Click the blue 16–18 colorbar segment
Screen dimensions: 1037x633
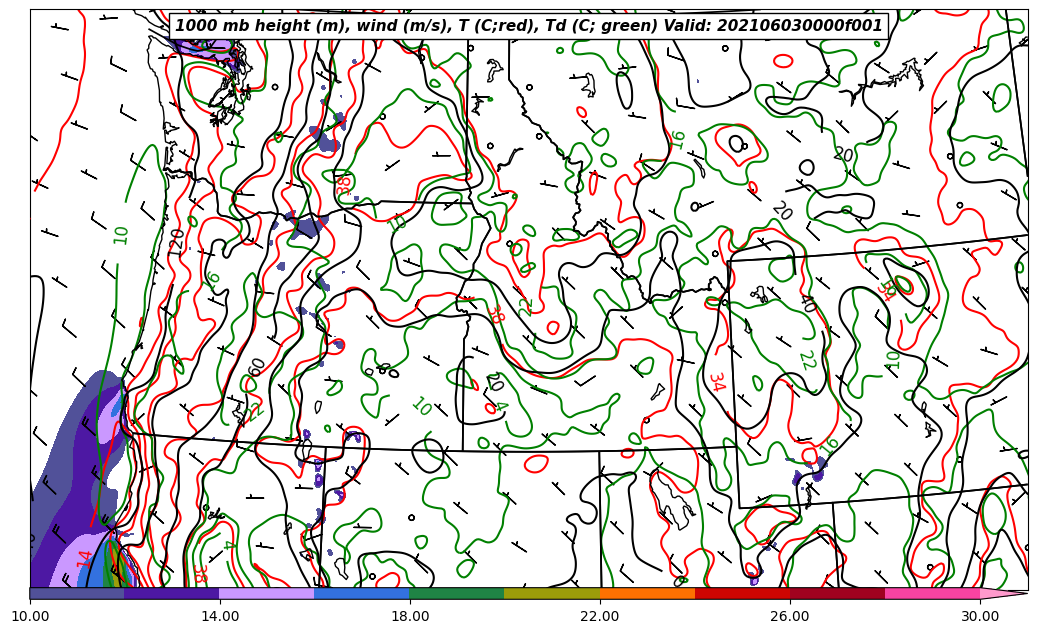[362, 593]
